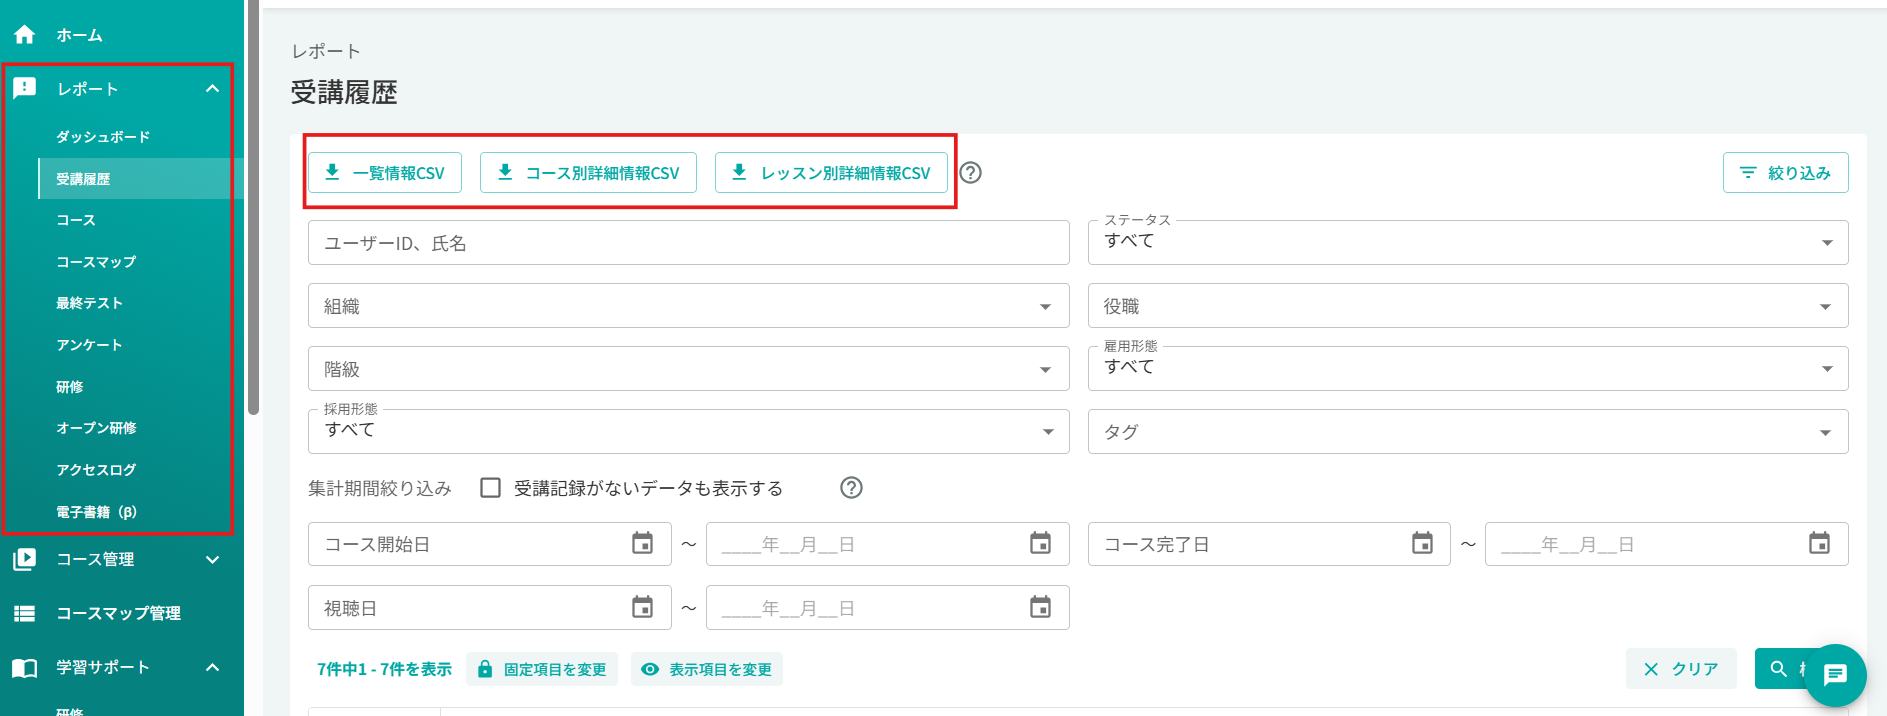1887x716 pixels.
Task: Expand the コース管理 menu chevron
Action: pos(212,559)
